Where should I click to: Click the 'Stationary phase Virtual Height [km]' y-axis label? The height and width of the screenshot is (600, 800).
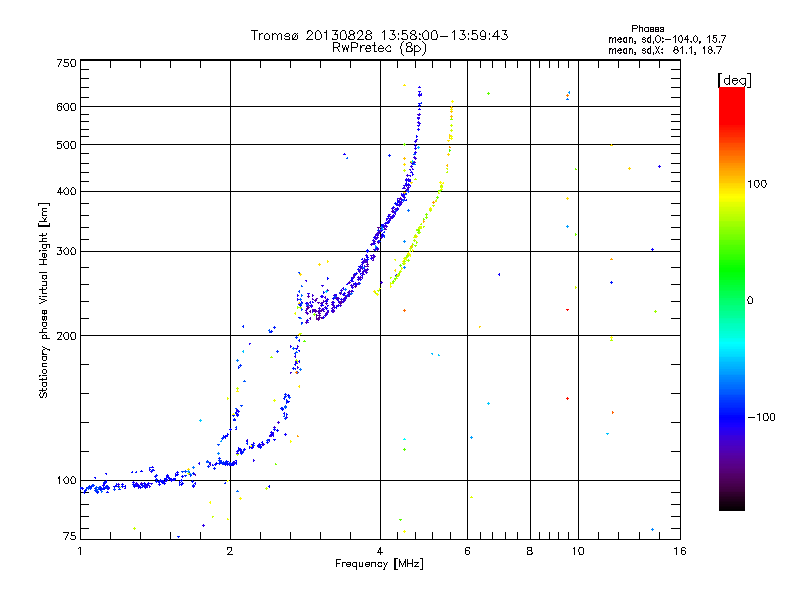click(43, 300)
